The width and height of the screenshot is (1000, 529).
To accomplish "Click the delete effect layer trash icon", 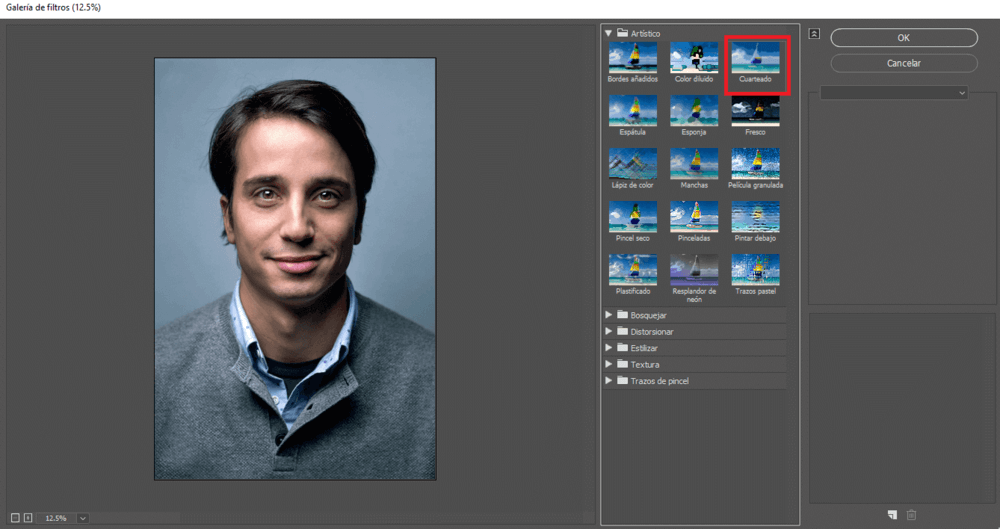I will tap(911, 515).
